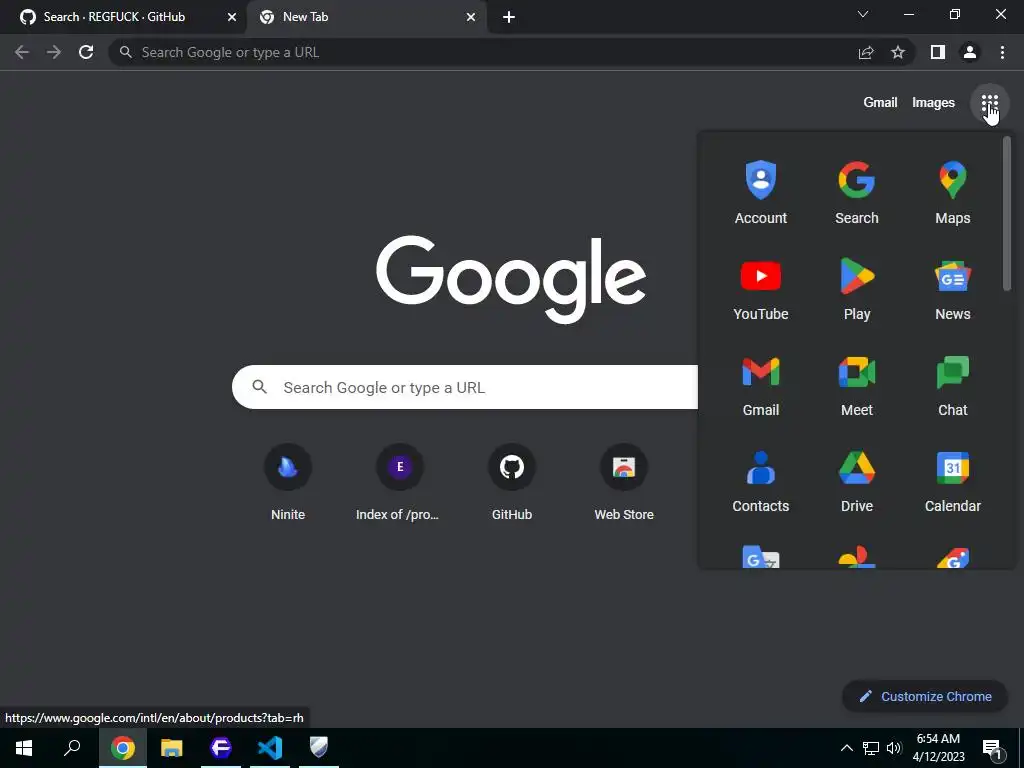Image resolution: width=1024 pixels, height=768 pixels.
Task: Open tab search dropdown arrow
Action: tap(863, 14)
